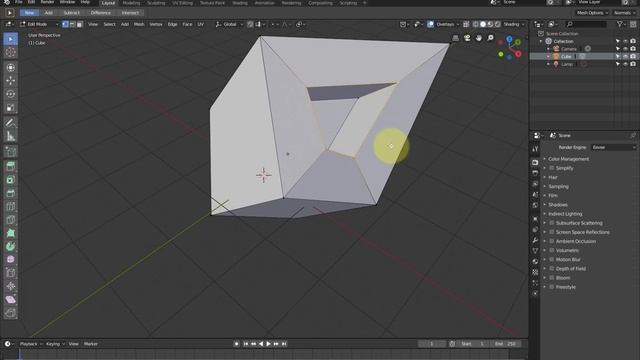The height and width of the screenshot is (360, 640).
Task: Click the Subtract selection mode button
Action: coord(71,13)
